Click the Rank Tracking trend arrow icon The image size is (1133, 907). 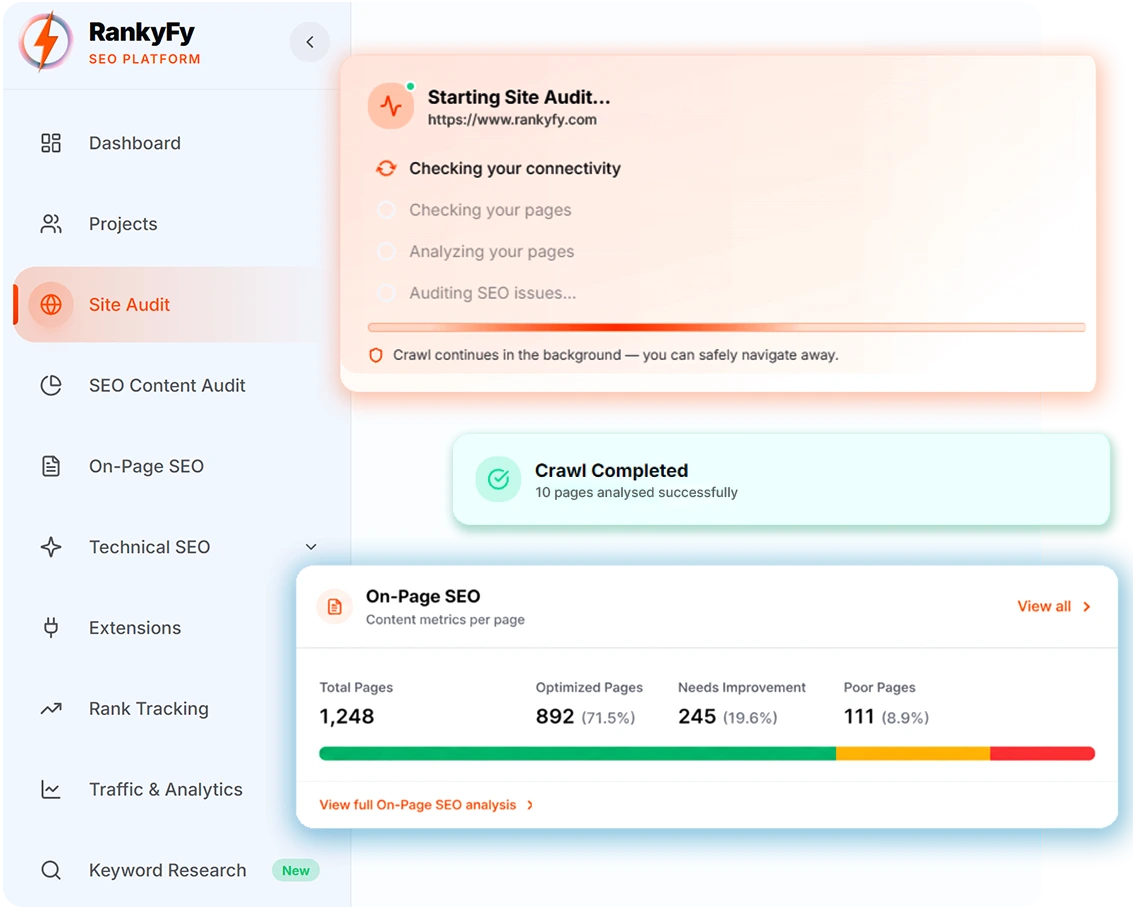point(51,709)
